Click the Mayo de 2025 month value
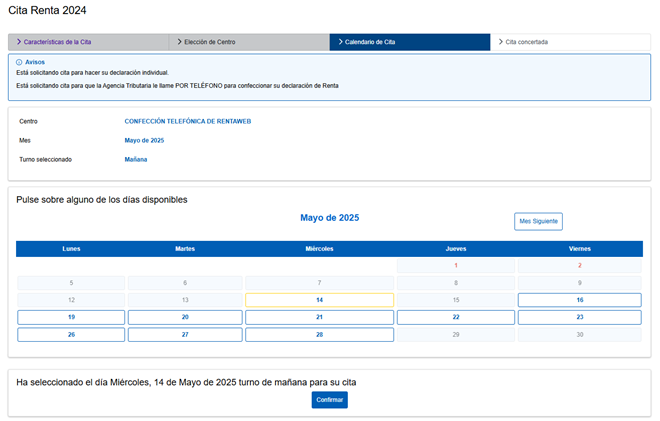Image resolution: width=660 pixels, height=421 pixels. tap(144, 140)
